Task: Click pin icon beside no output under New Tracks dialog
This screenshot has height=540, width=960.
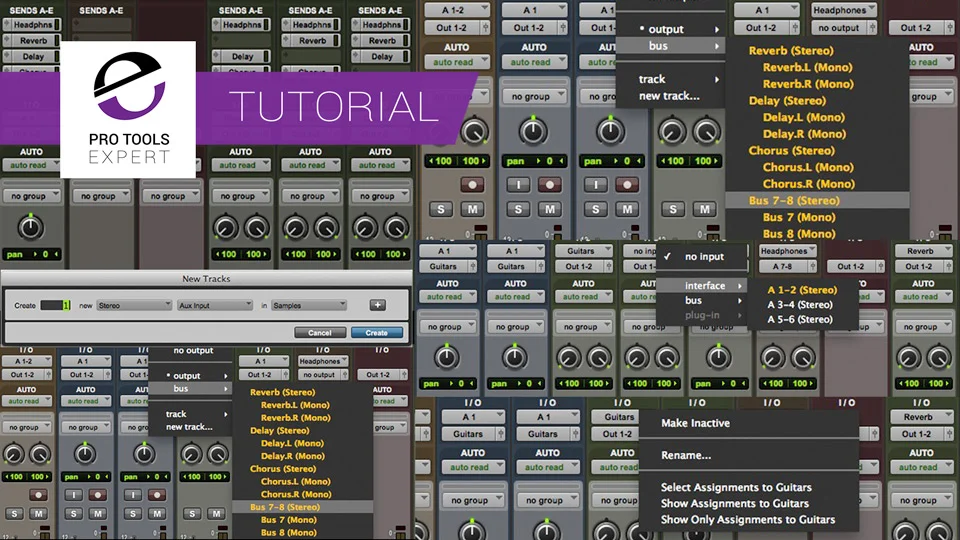Action: (x=345, y=375)
